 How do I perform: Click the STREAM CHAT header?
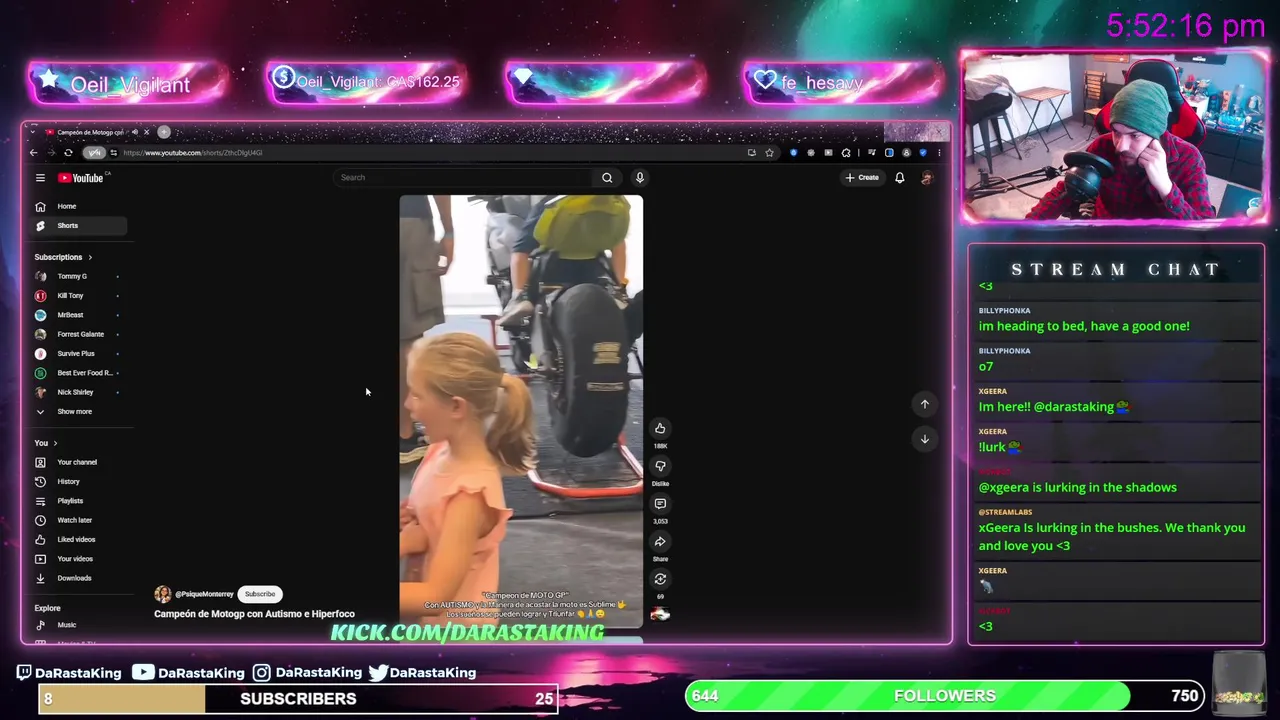pos(1116,270)
